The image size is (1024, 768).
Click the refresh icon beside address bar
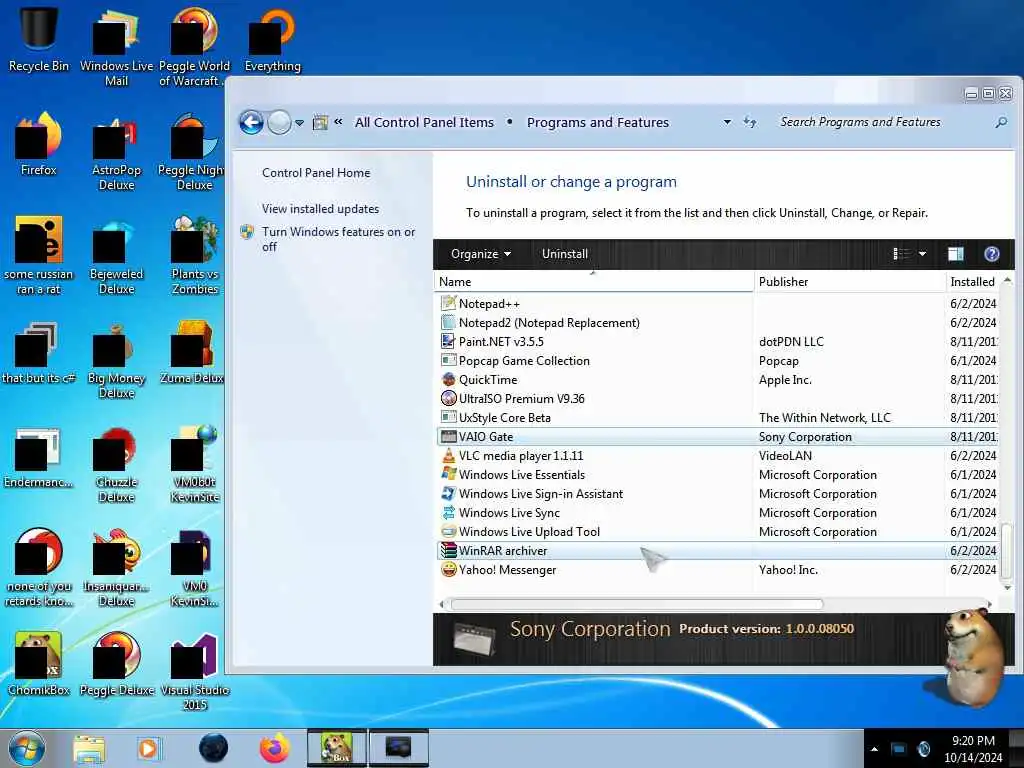pos(750,122)
